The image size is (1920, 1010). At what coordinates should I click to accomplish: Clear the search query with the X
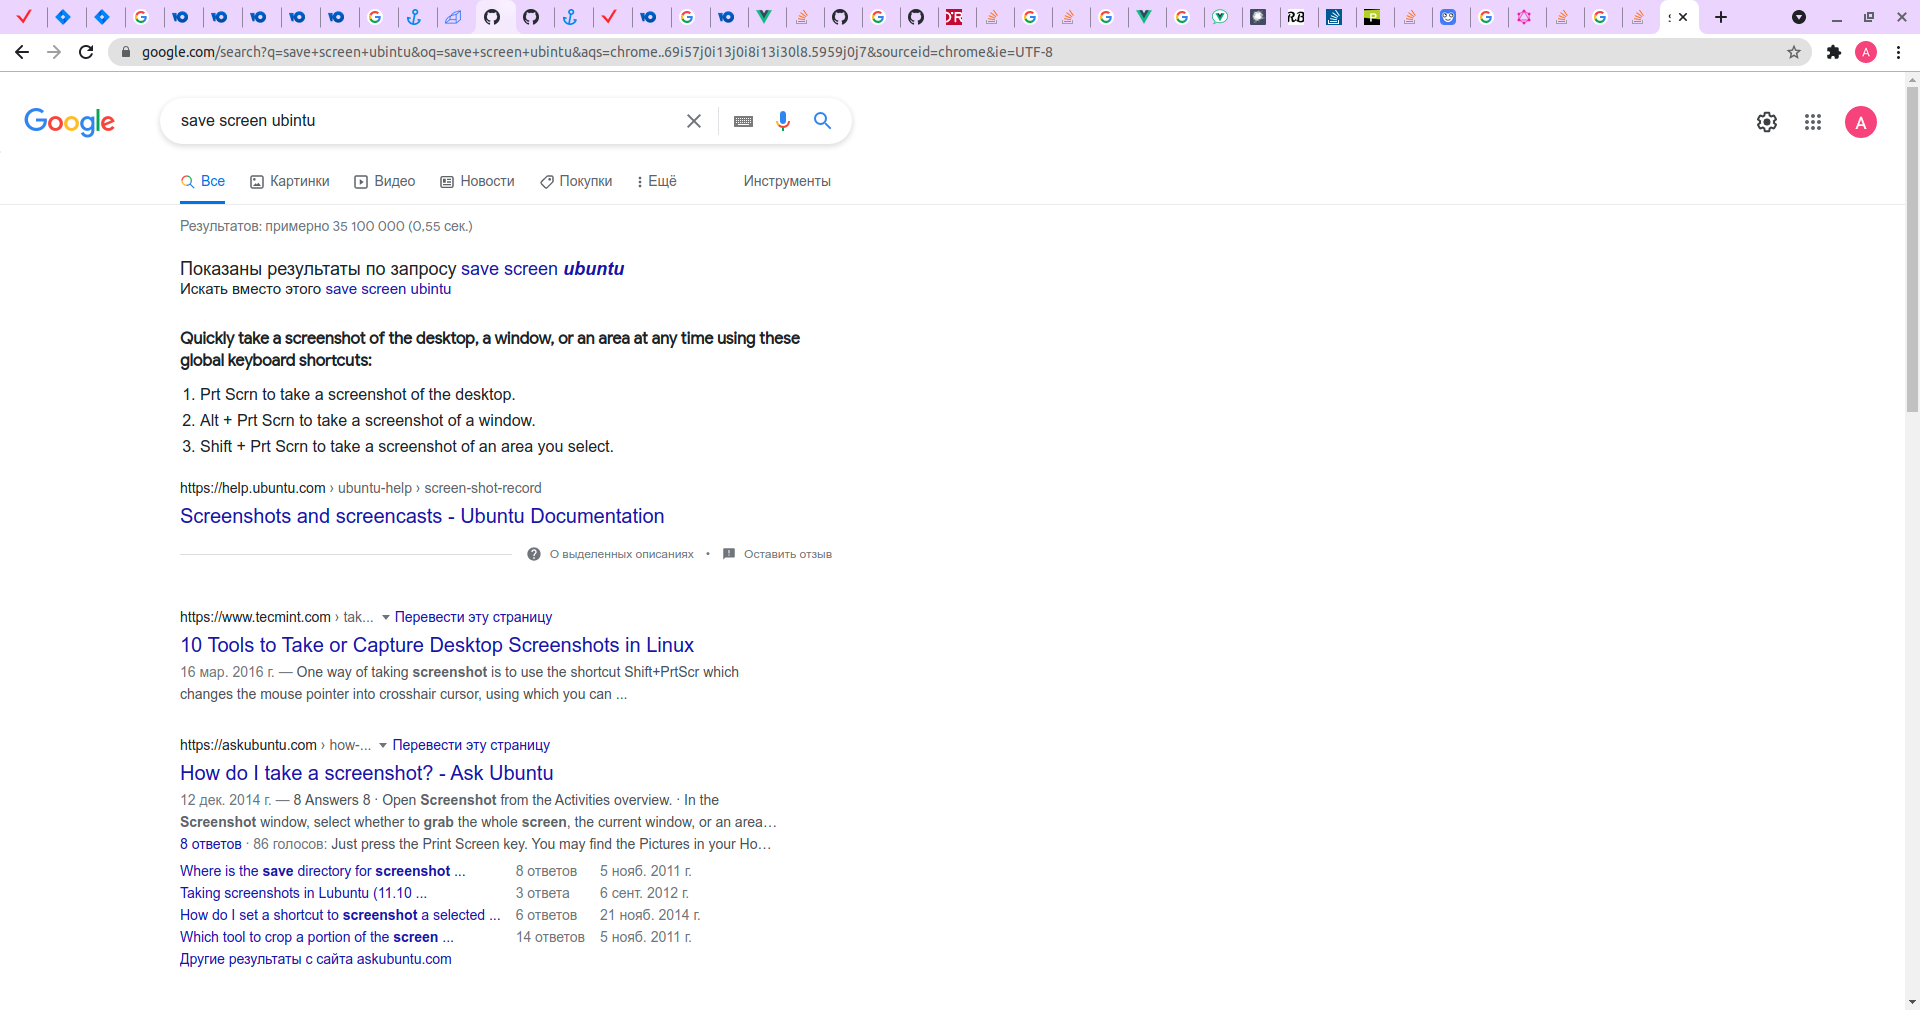(x=694, y=121)
